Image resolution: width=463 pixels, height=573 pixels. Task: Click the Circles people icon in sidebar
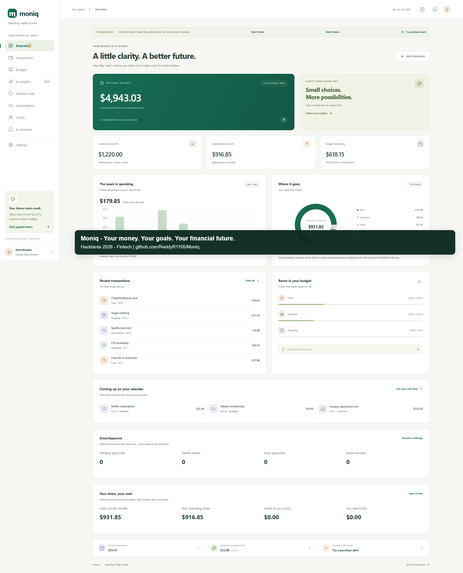[x=11, y=117]
